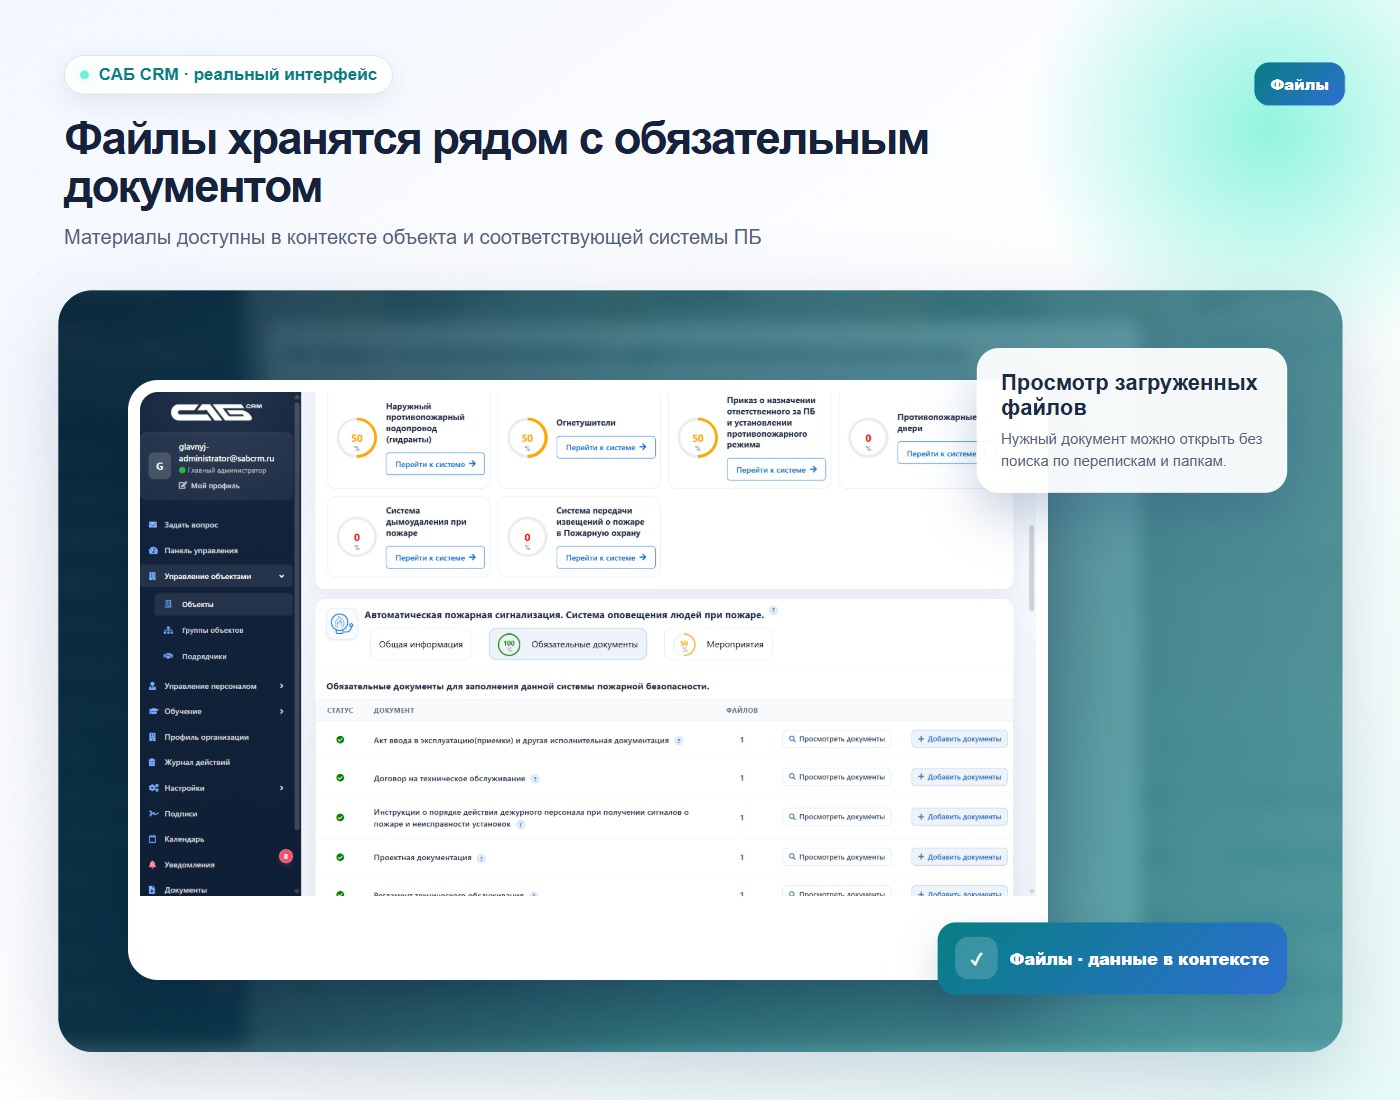Select Подрядчики in sidebar
1400x1100 pixels.
click(x=204, y=657)
